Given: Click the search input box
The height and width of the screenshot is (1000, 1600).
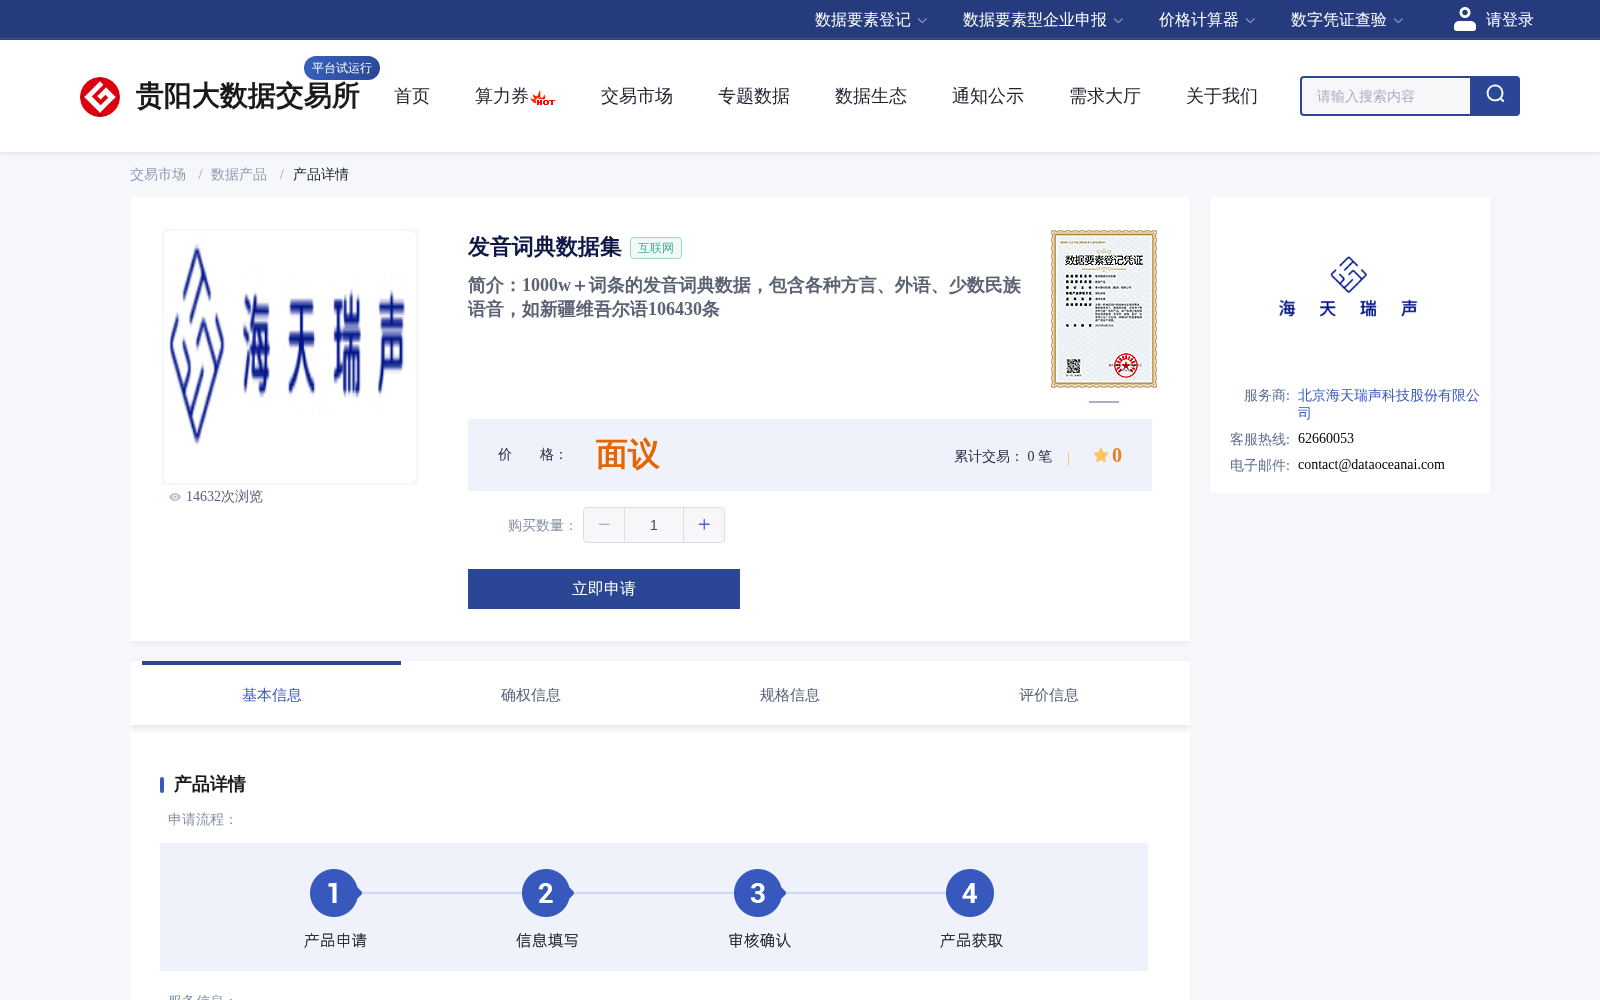Looking at the screenshot, I should pyautogui.click(x=1386, y=96).
